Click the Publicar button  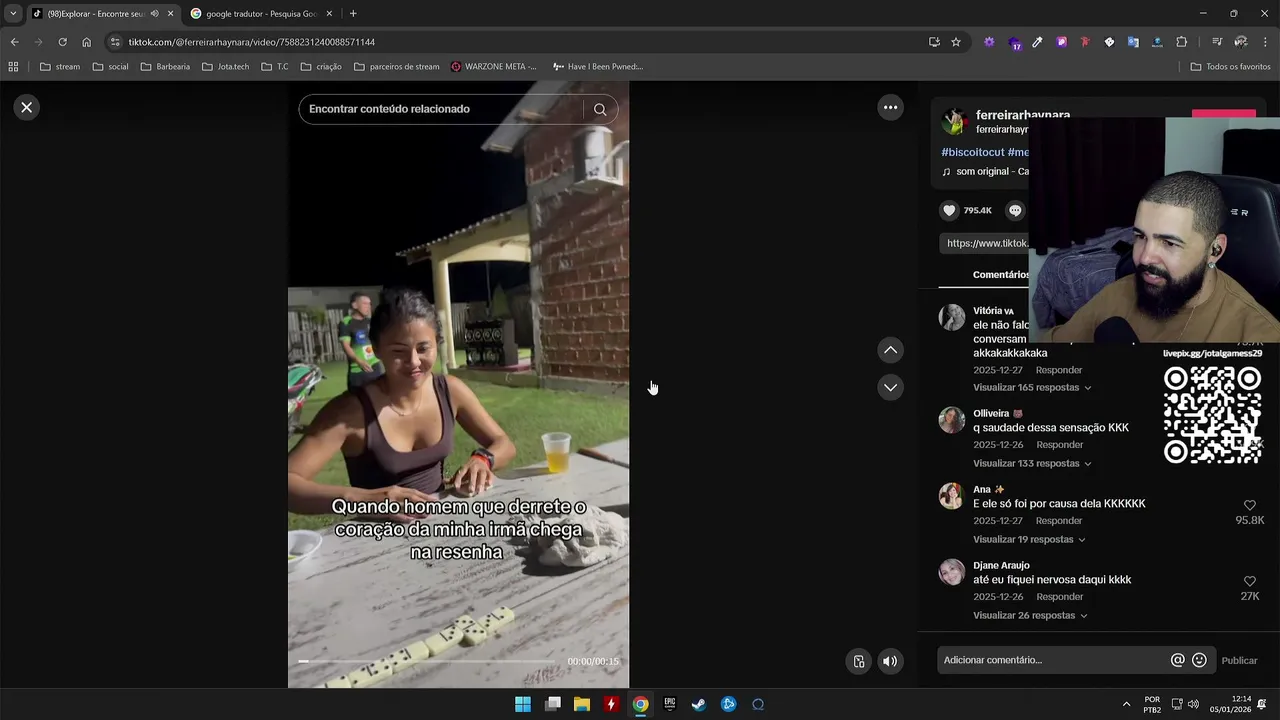(1239, 660)
